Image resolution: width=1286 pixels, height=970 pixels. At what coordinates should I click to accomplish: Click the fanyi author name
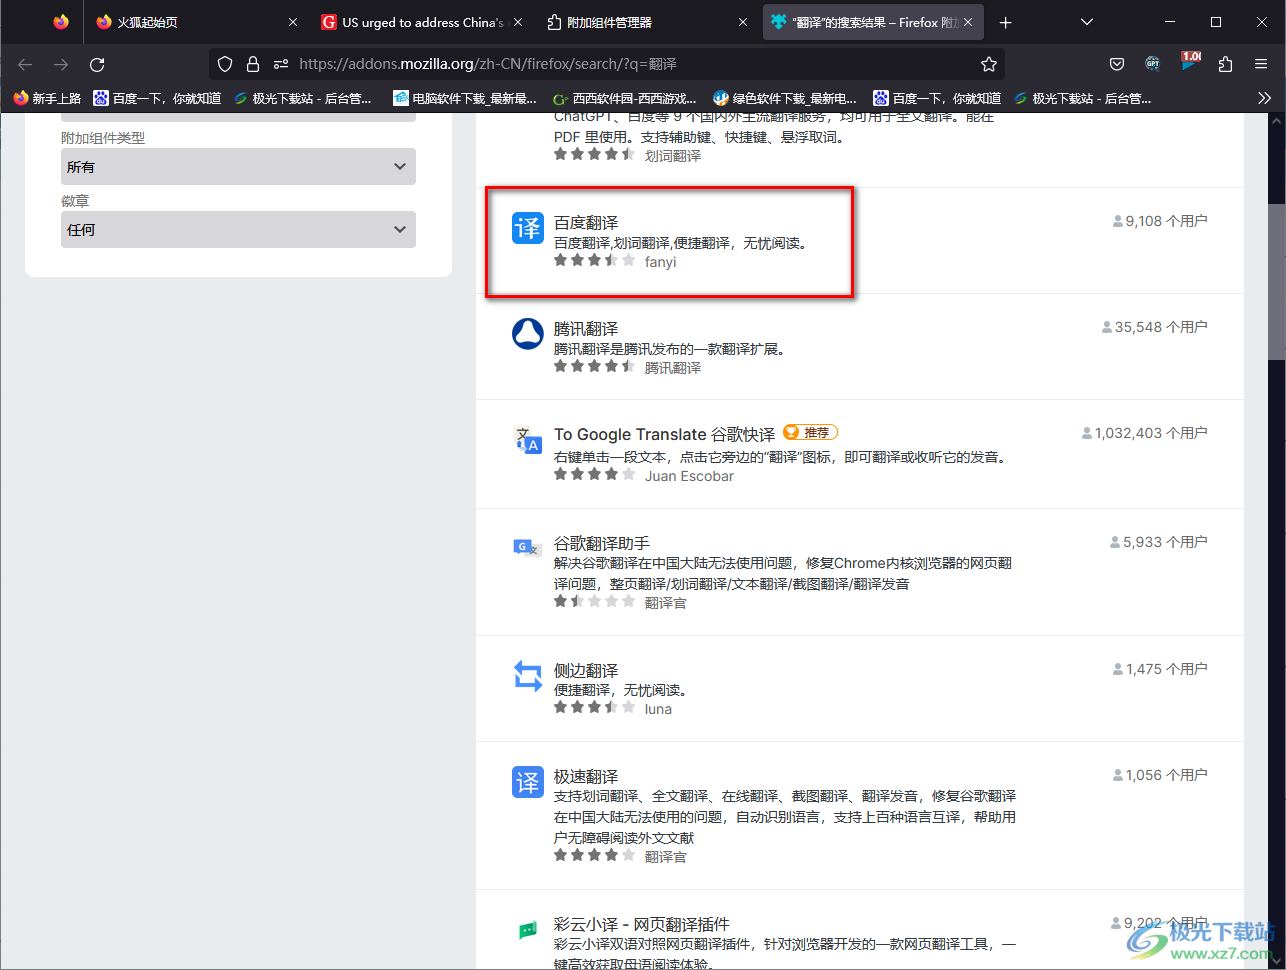(x=661, y=262)
